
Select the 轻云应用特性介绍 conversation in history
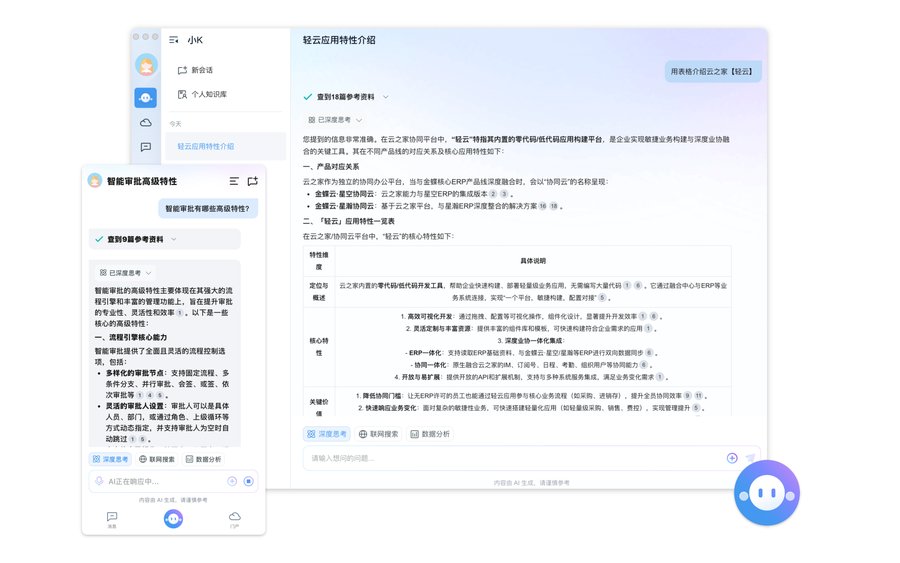point(226,146)
